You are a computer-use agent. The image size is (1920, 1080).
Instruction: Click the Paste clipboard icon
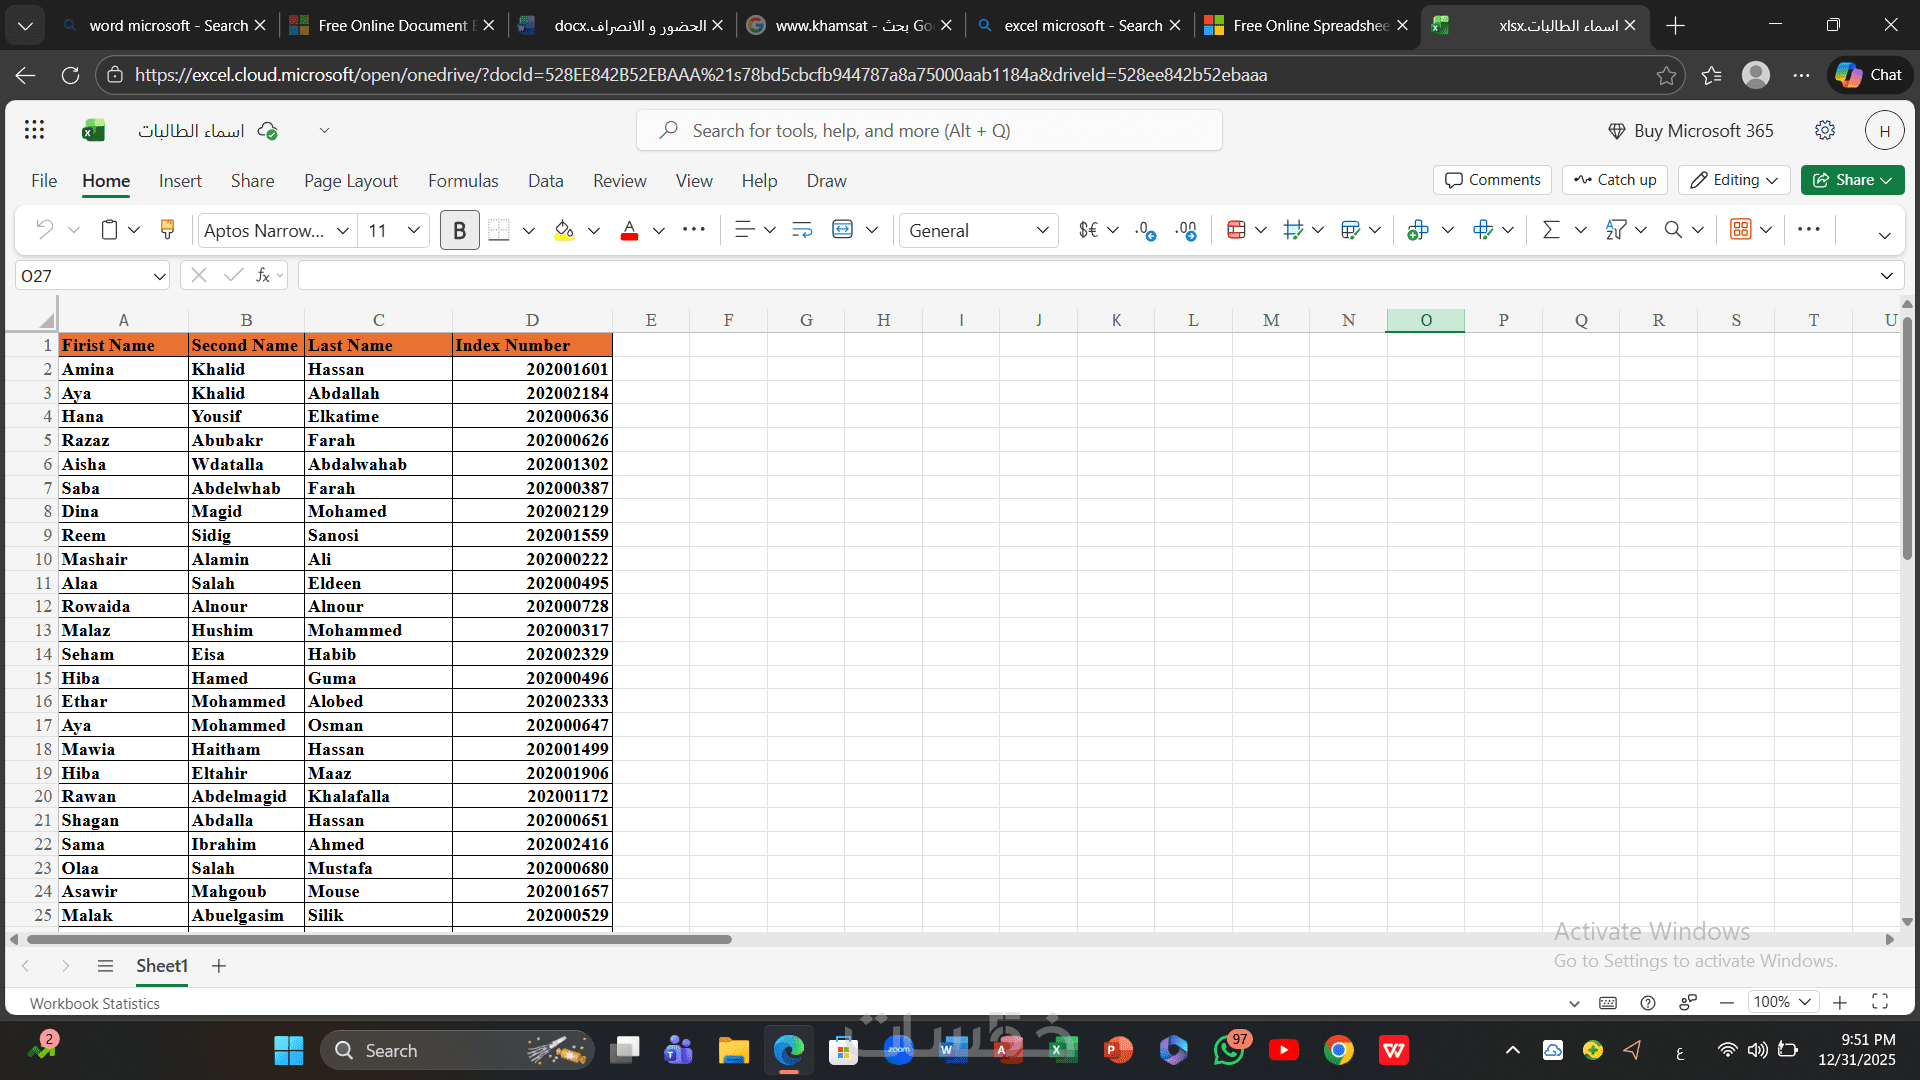(x=109, y=230)
